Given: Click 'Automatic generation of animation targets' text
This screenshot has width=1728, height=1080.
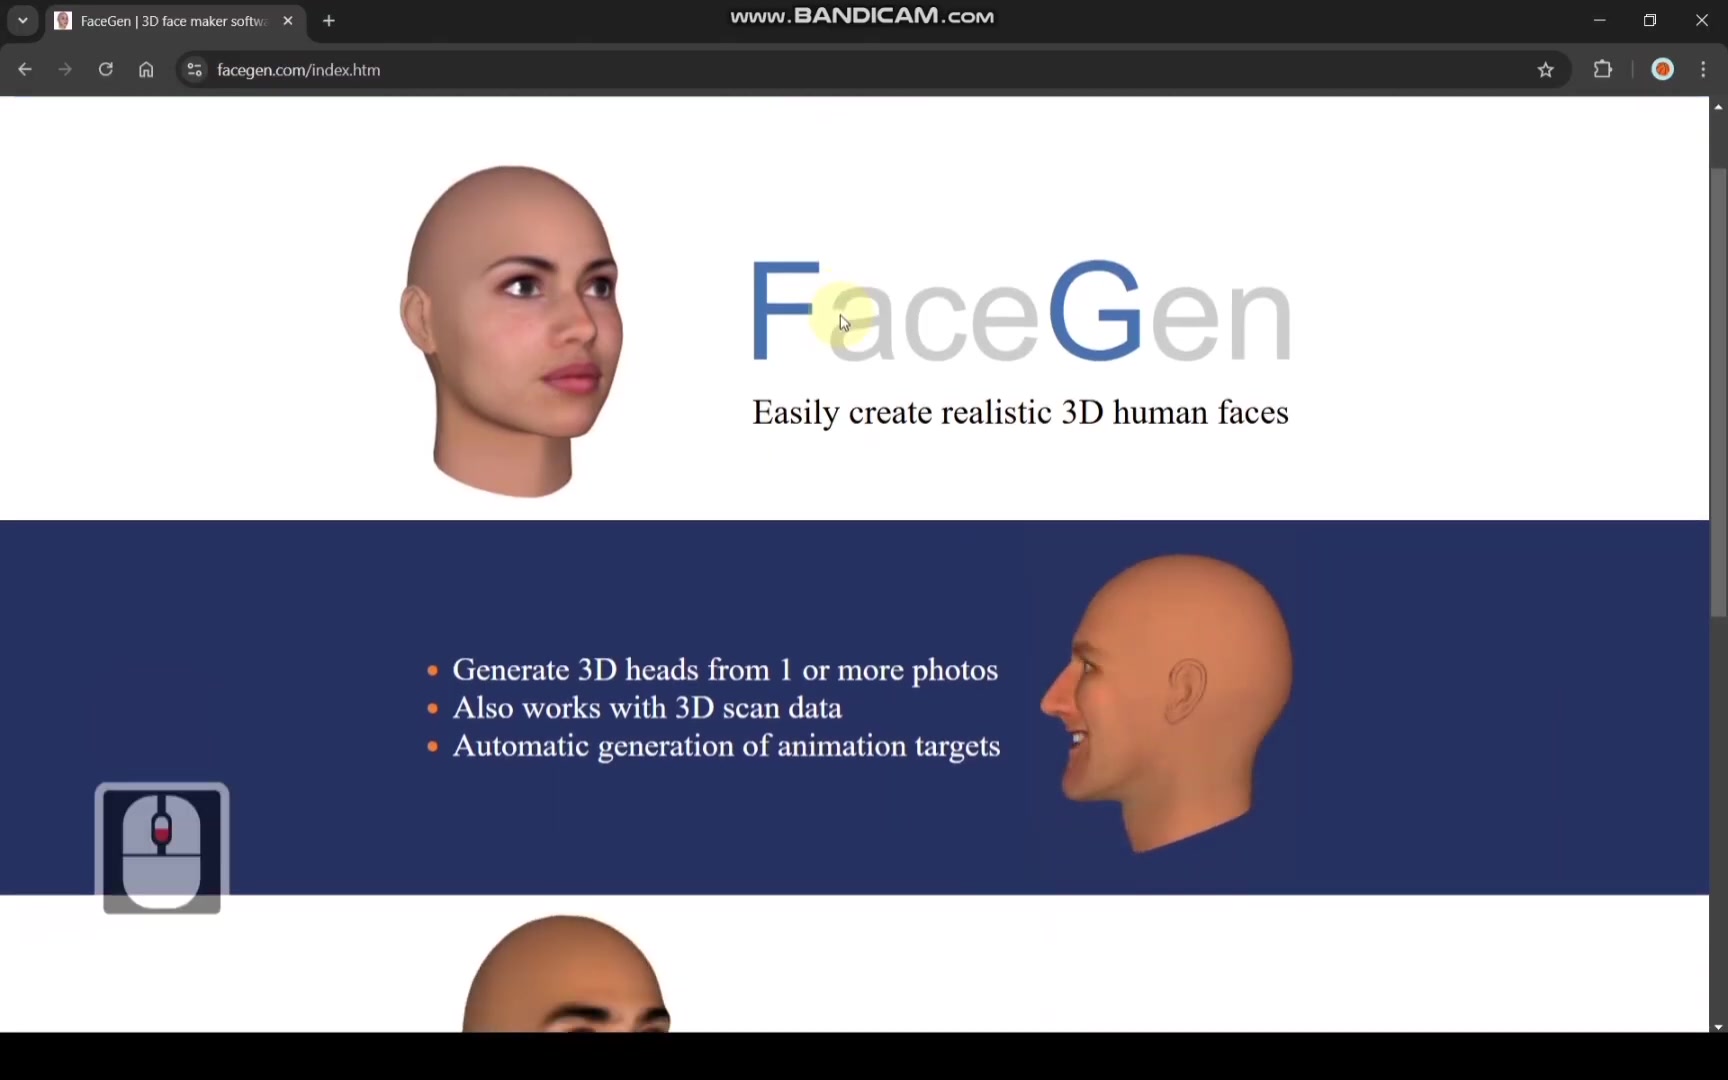Looking at the screenshot, I should pos(726,746).
